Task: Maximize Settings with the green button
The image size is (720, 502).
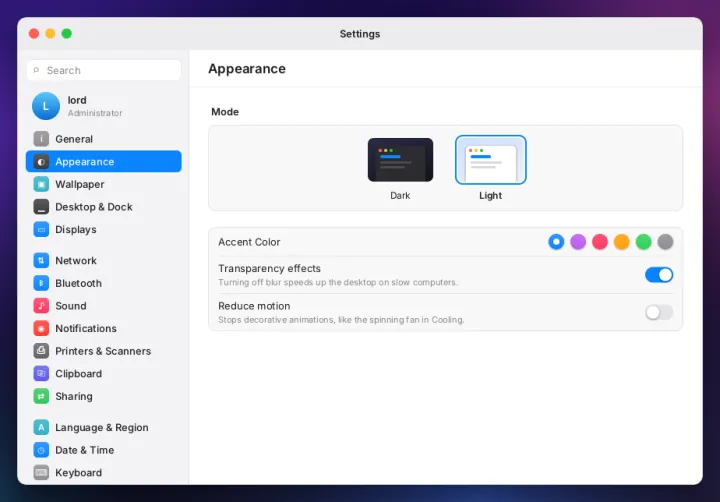Action: [x=67, y=34]
